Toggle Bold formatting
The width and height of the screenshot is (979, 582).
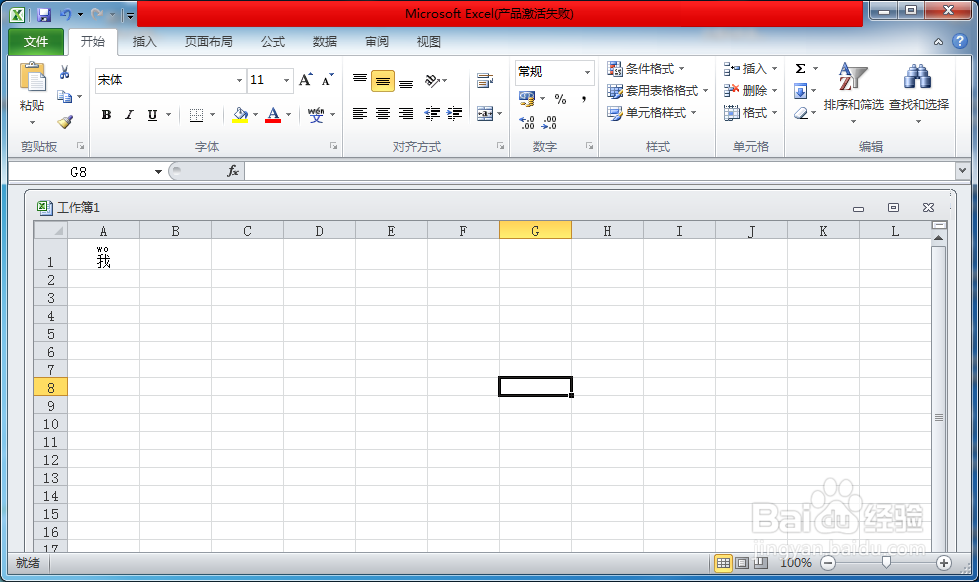tap(107, 115)
